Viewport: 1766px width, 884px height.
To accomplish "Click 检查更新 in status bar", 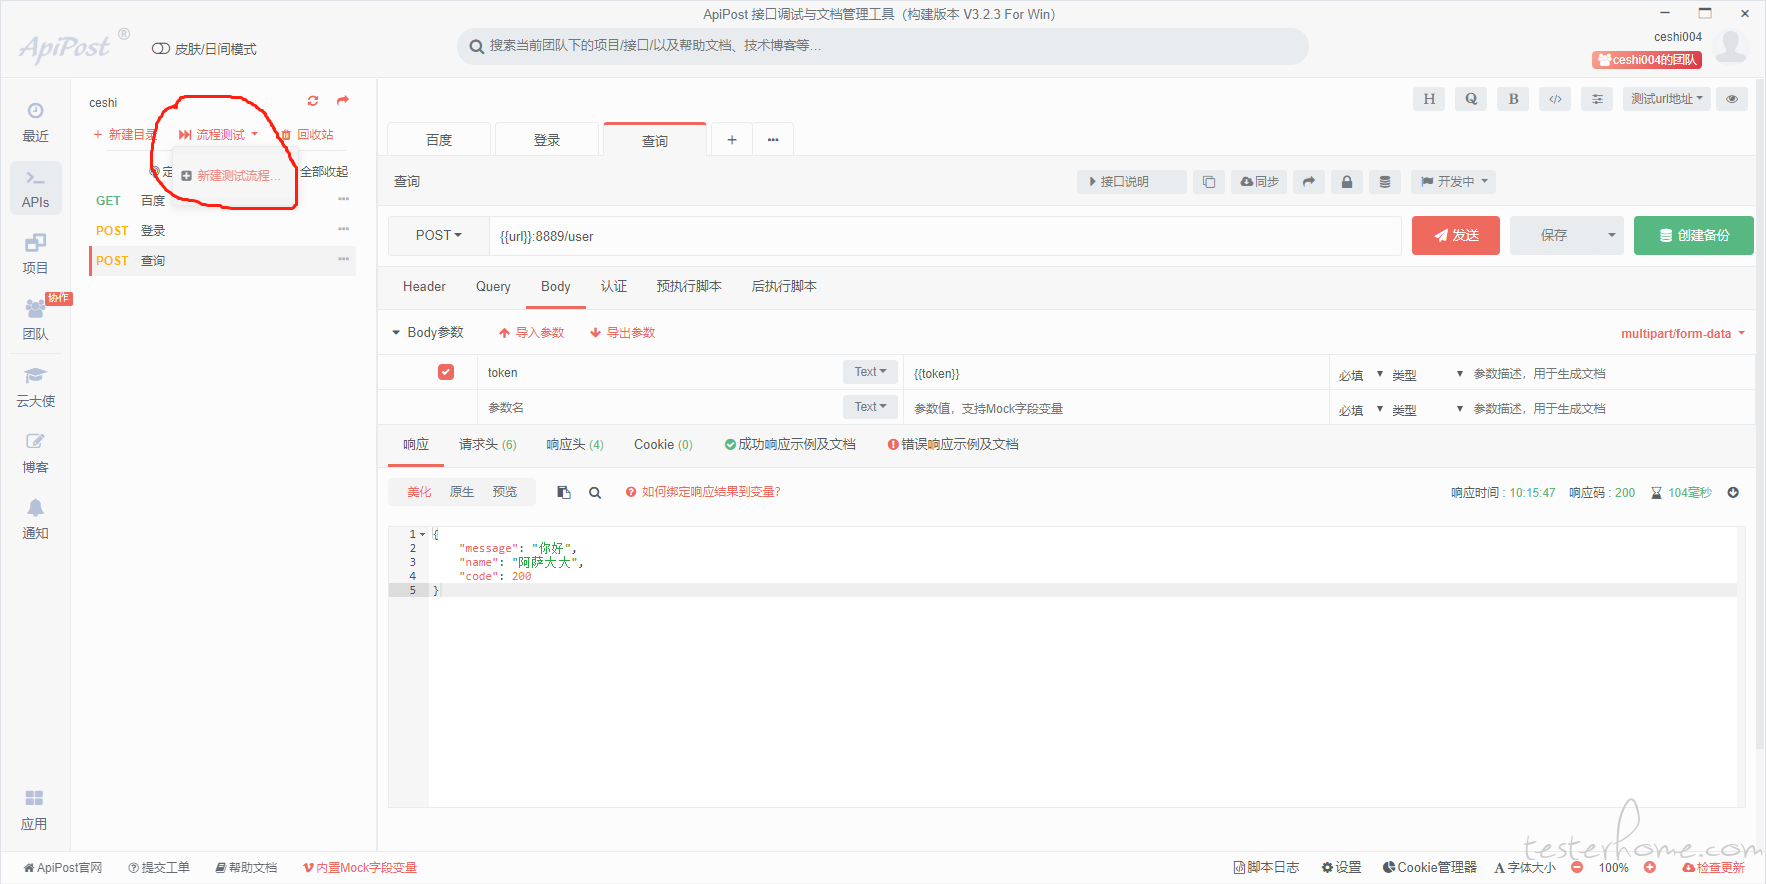I will (x=1714, y=867).
